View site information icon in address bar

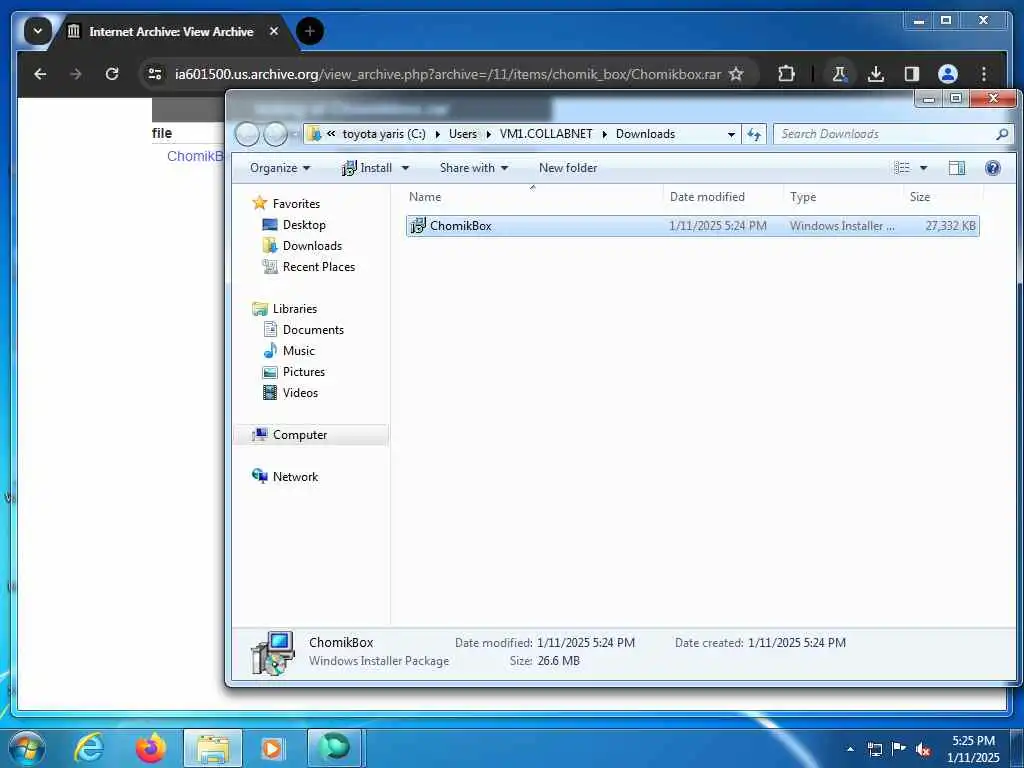coord(155,74)
